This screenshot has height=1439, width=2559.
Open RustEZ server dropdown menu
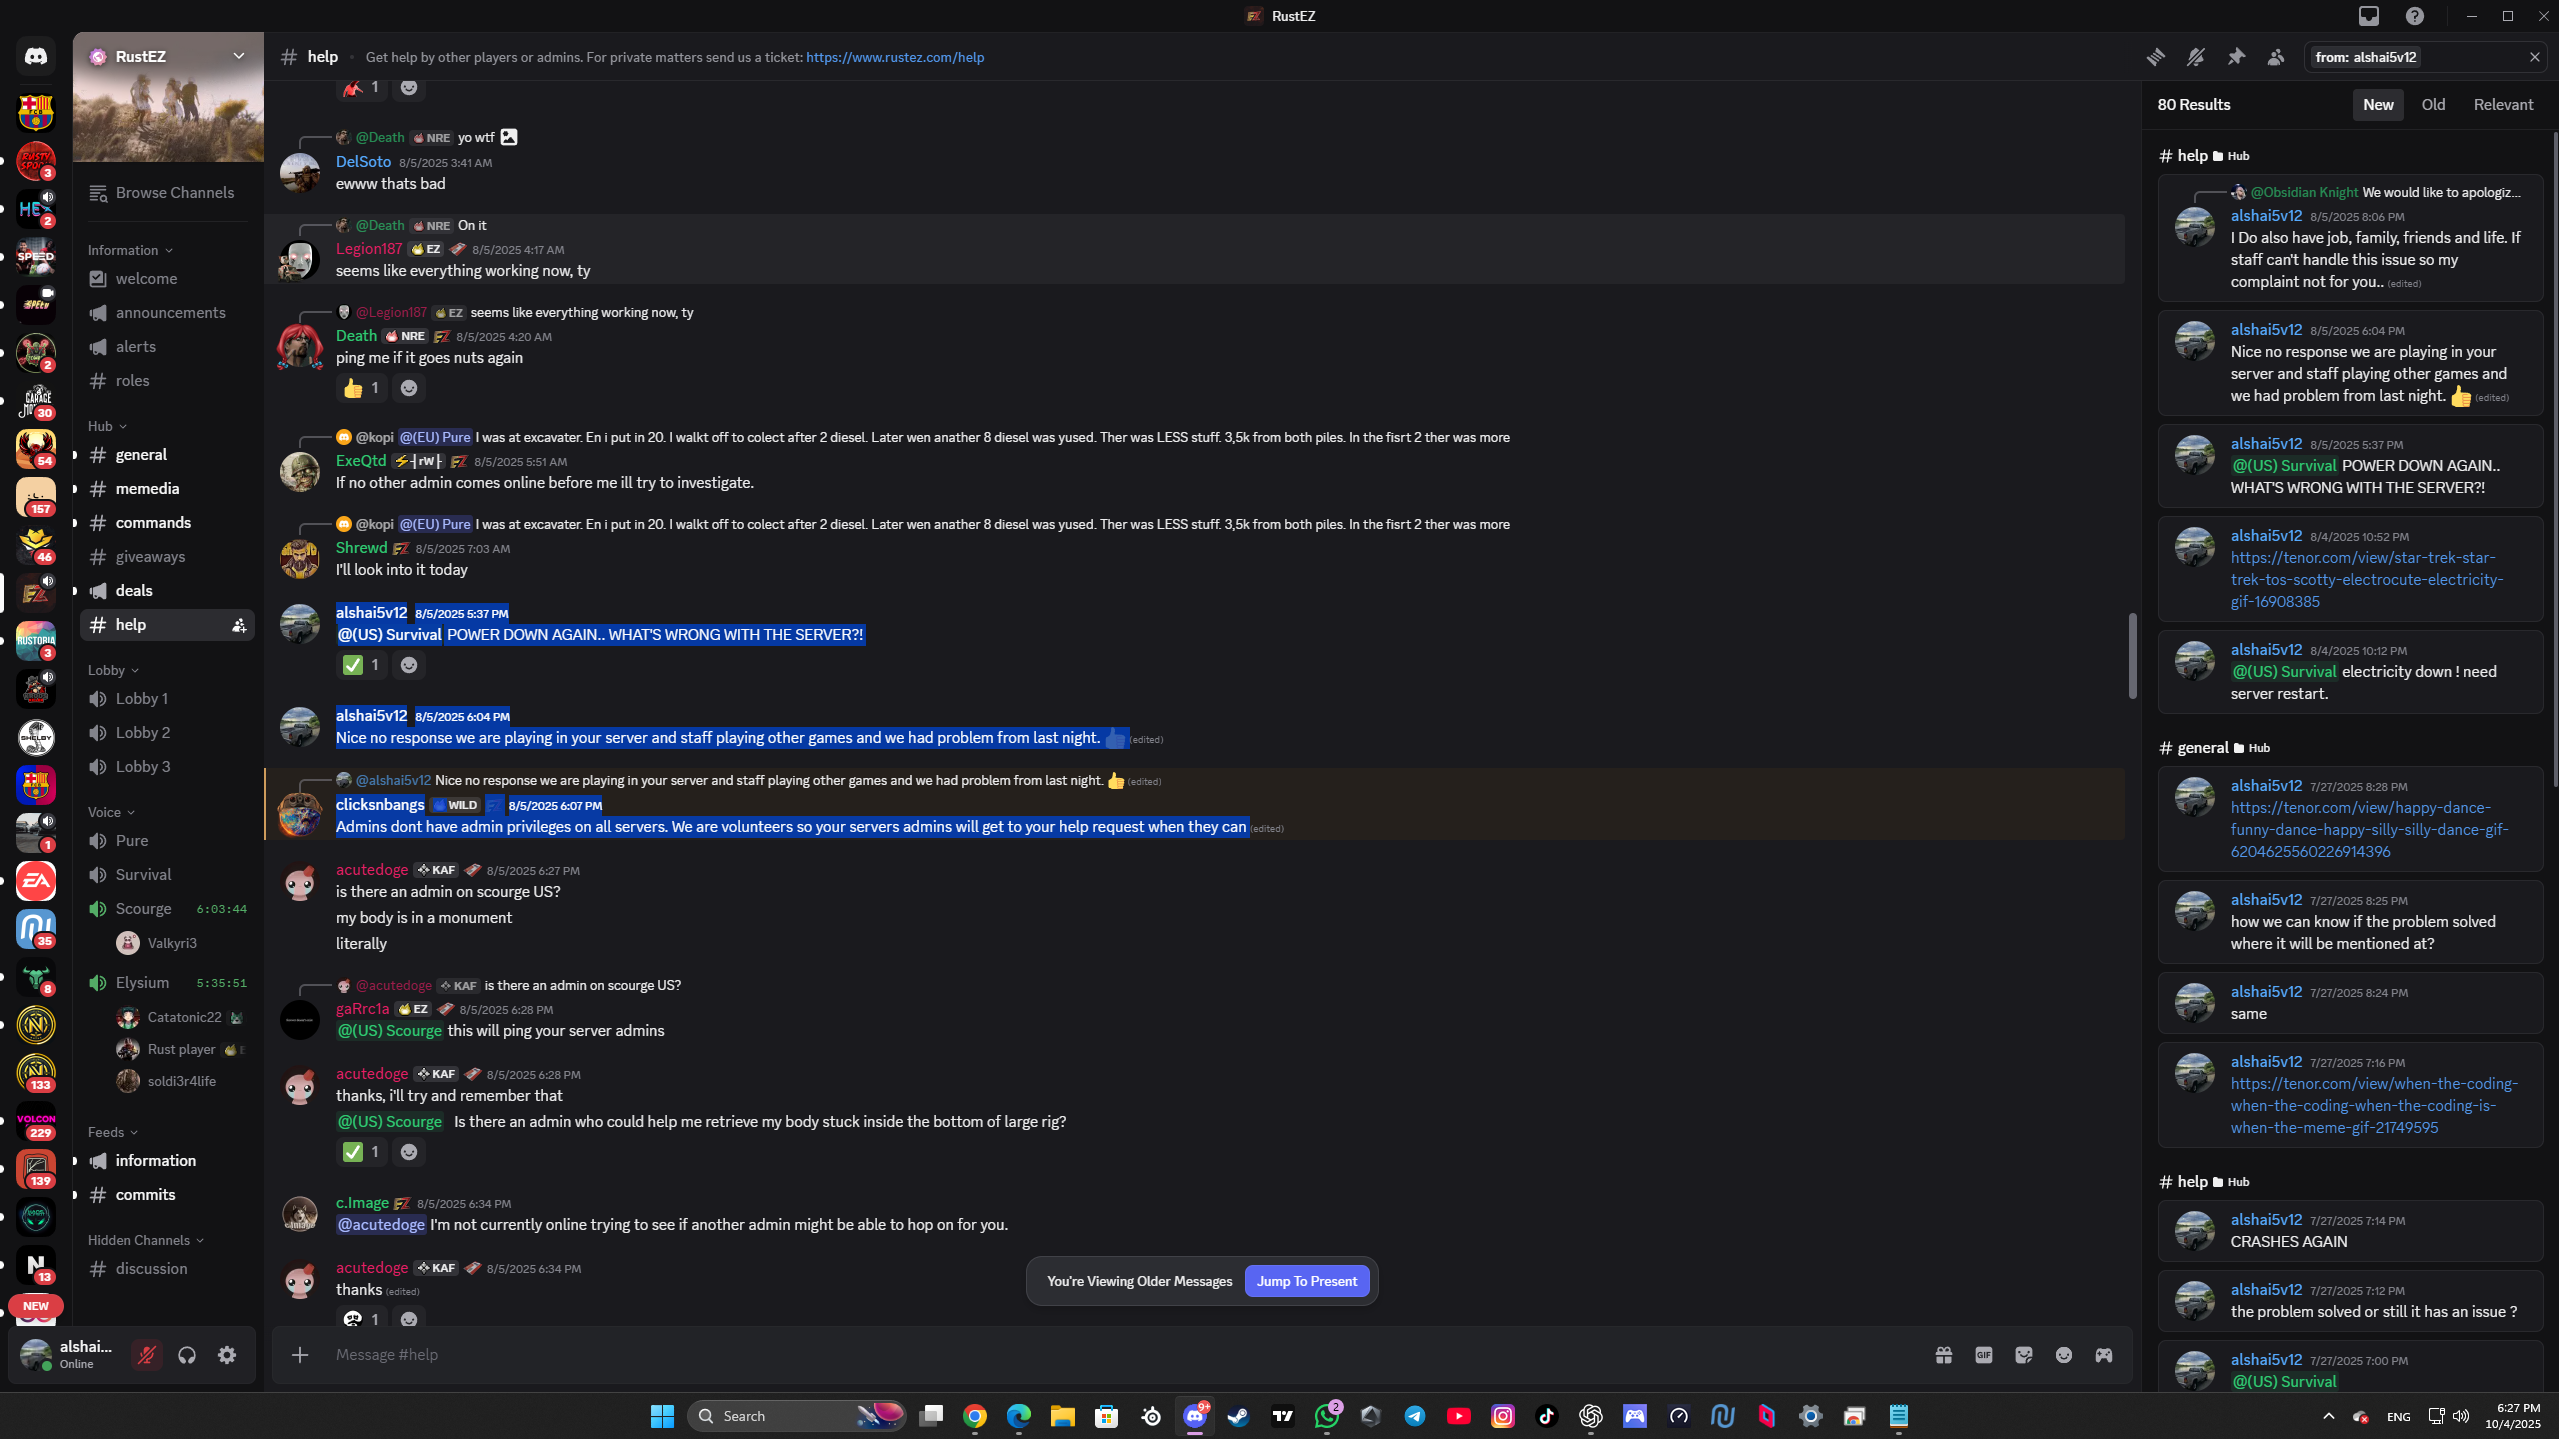(x=238, y=56)
